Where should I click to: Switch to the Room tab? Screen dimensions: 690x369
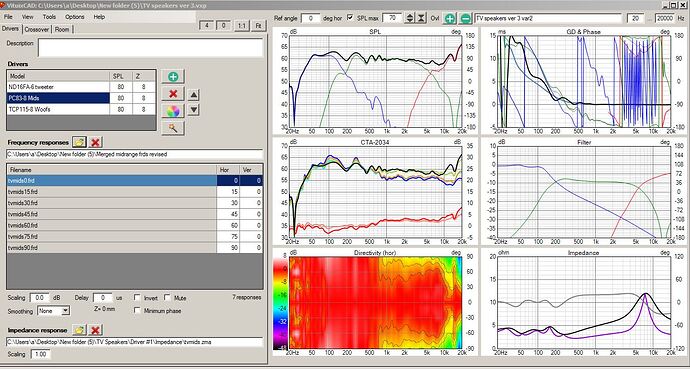[62, 29]
